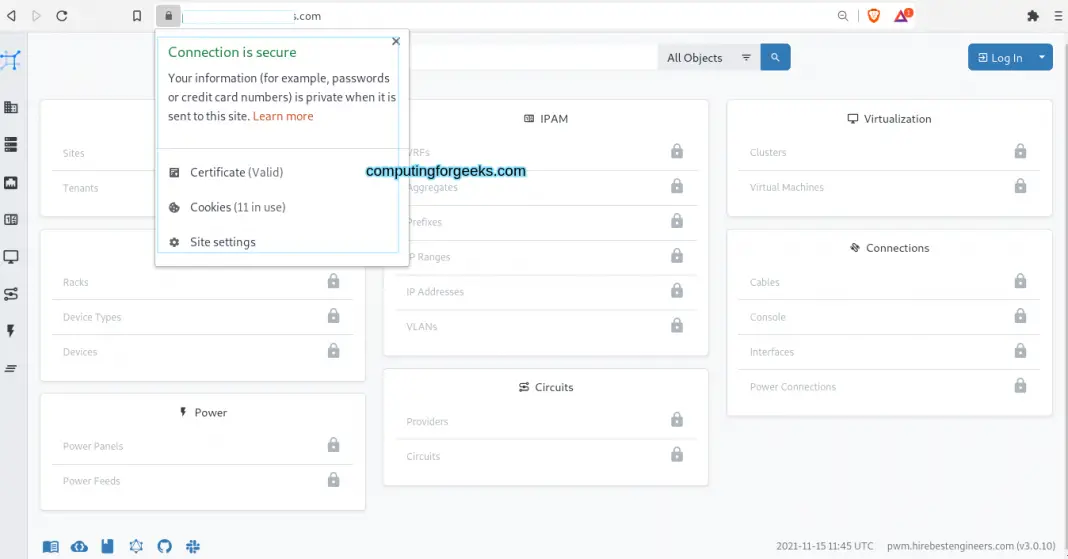Open the Slack icon in footer
Image resolution: width=1068 pixels, height=559 pixels.
[192, 546]
